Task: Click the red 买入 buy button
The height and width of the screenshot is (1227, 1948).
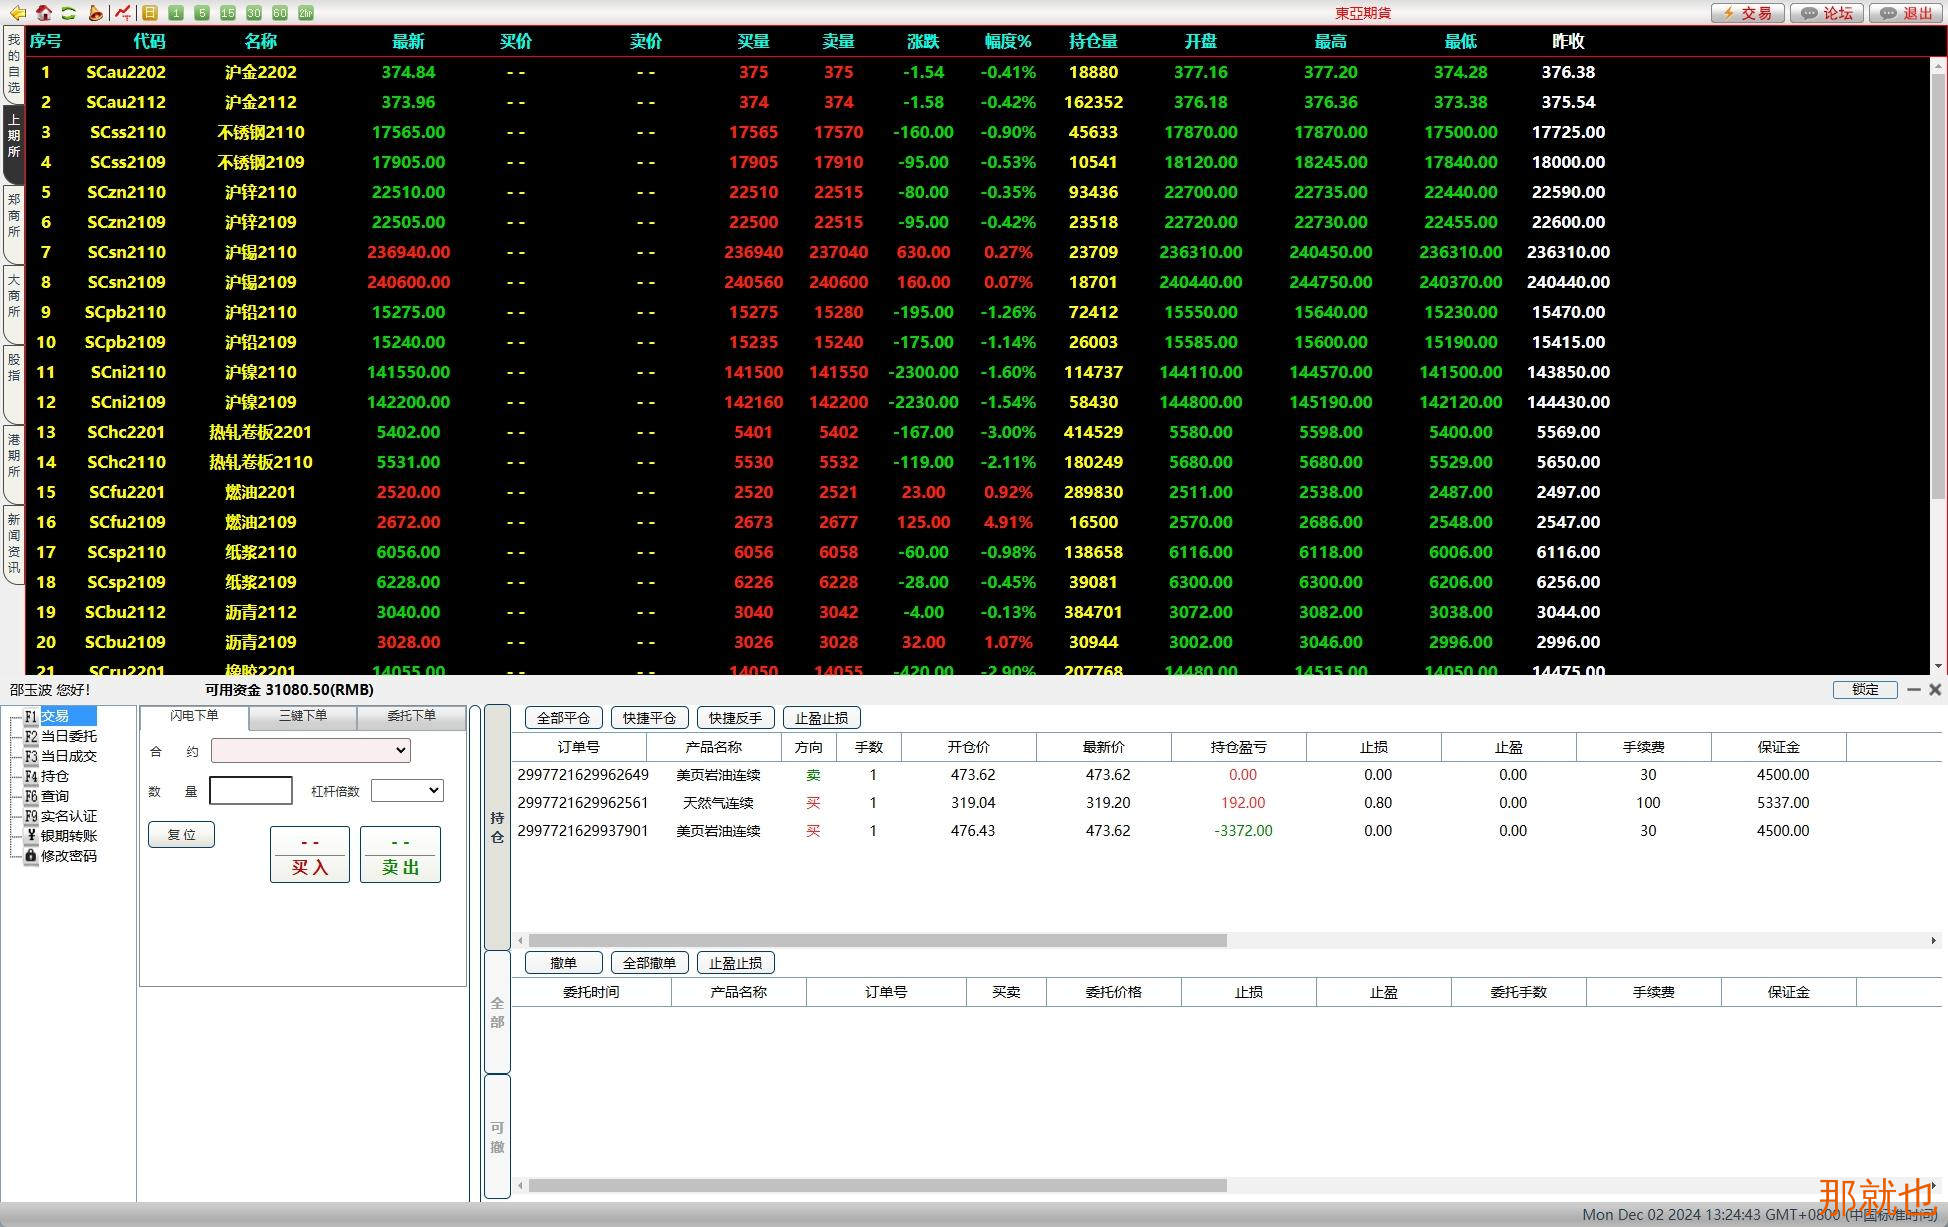Action: (x=310, y=855)
